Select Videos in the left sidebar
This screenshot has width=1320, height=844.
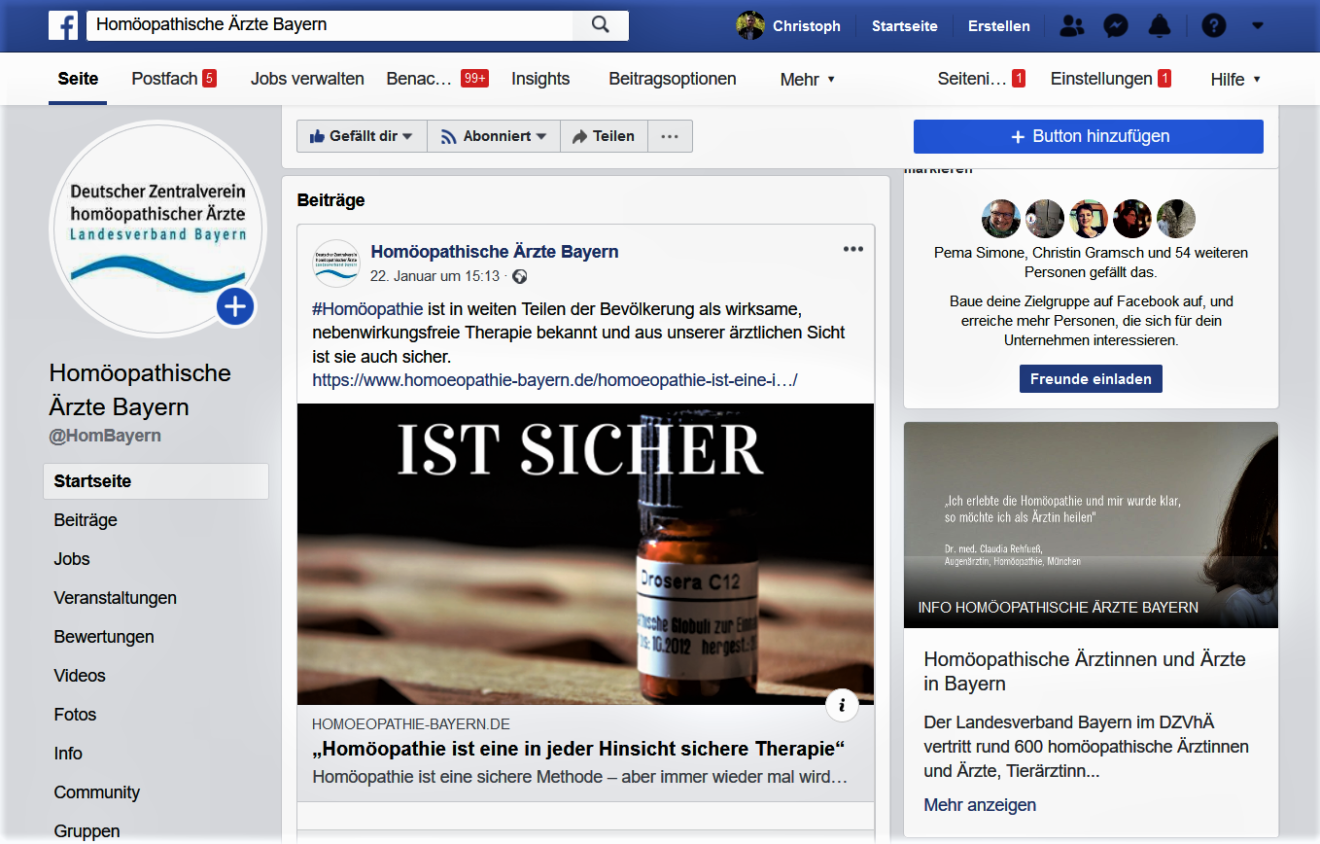coord(79,676)
